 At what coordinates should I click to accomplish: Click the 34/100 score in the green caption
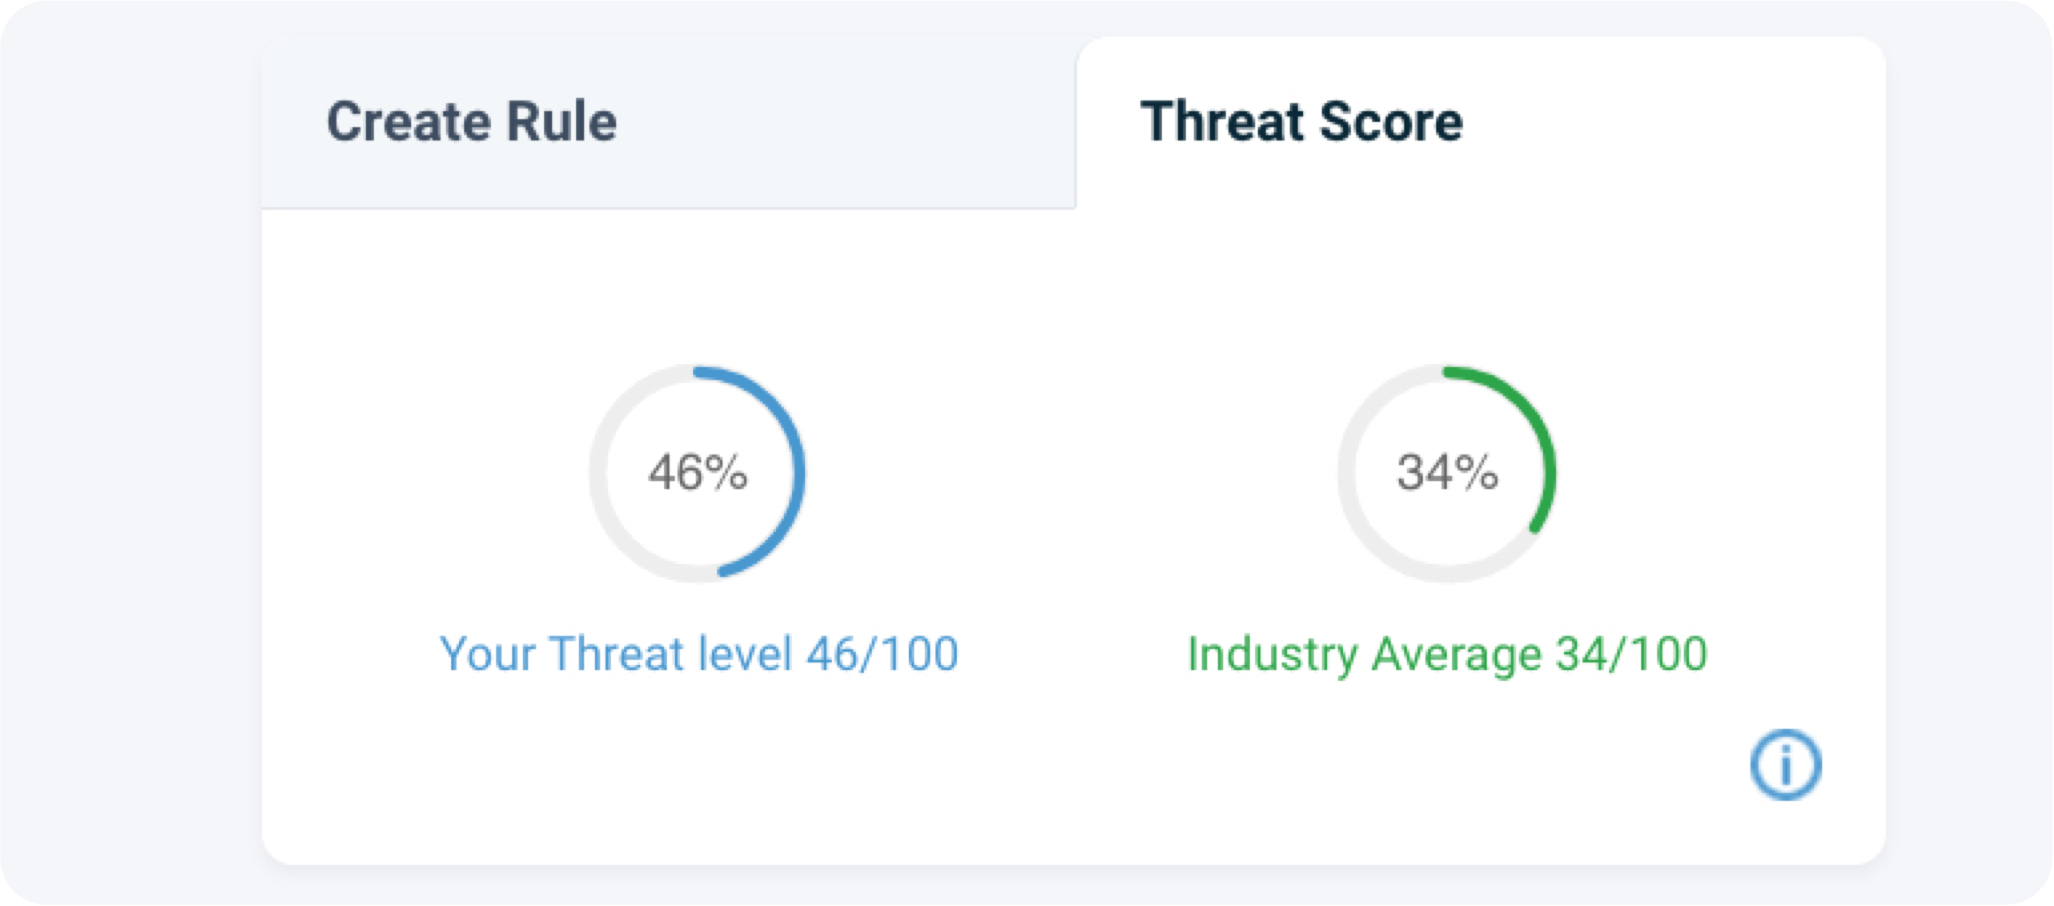tap(1632, 654)
